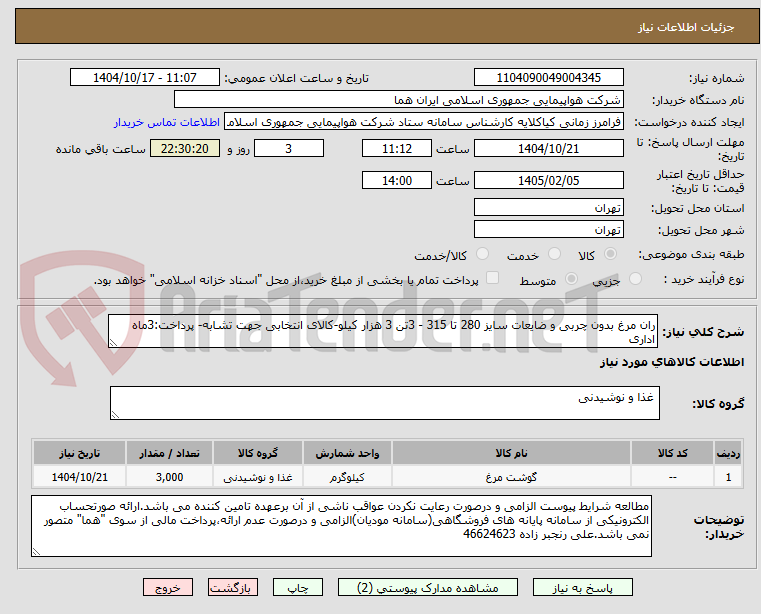Click the کیلوگرم unit cell

tap(347, 477)
